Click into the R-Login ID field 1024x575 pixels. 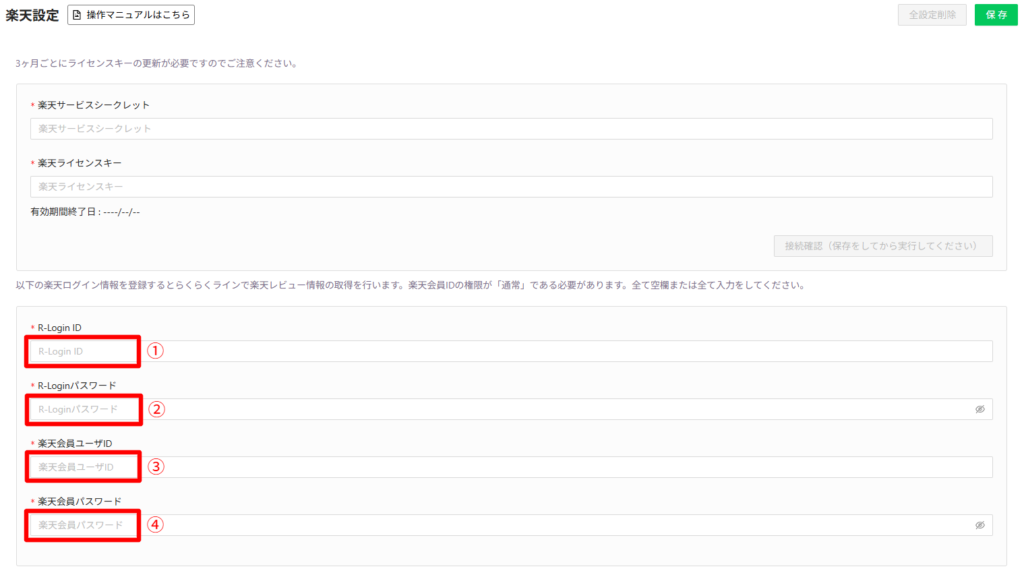coord(511,351)
